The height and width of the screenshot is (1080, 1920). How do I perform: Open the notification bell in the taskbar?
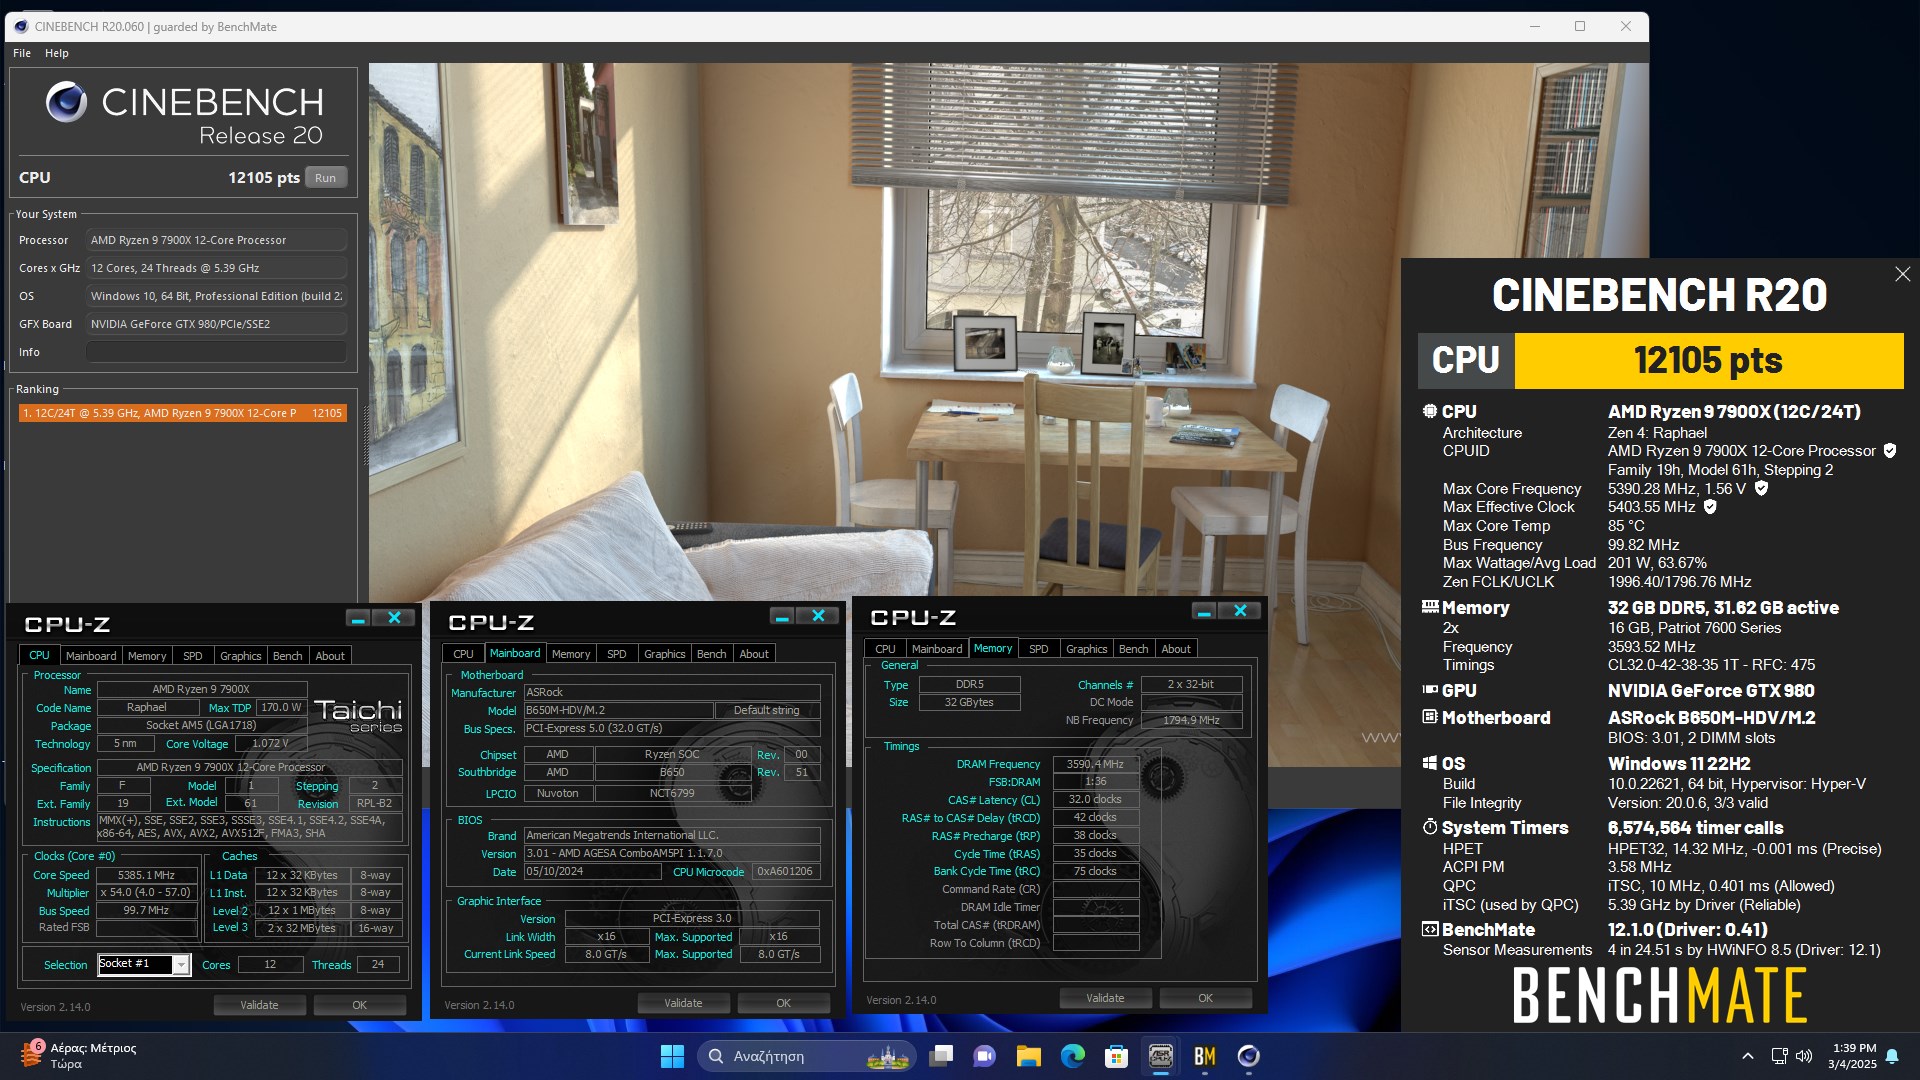click(1892, 1056)
